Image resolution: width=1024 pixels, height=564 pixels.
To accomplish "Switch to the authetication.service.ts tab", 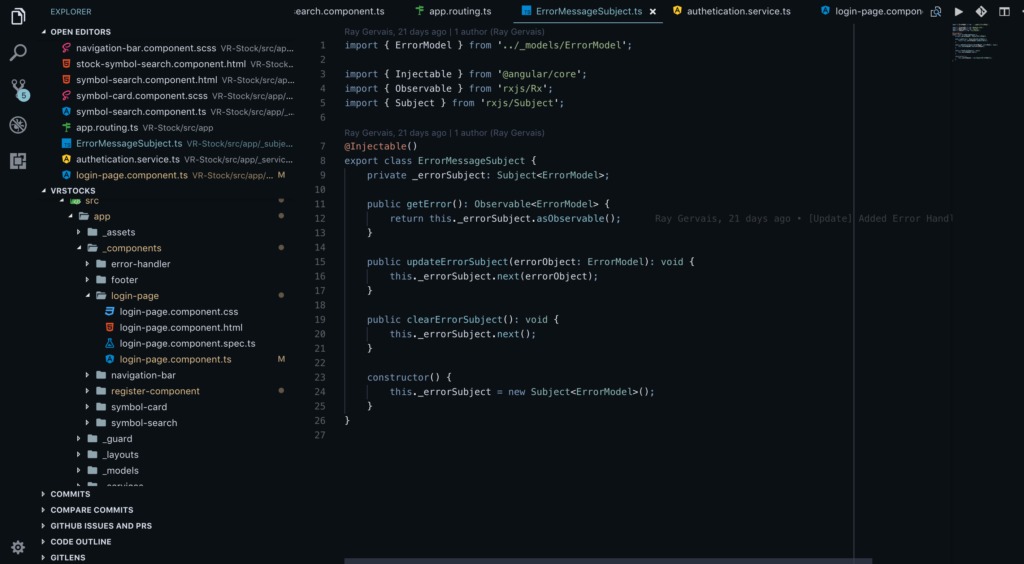I will click(731, 11).
